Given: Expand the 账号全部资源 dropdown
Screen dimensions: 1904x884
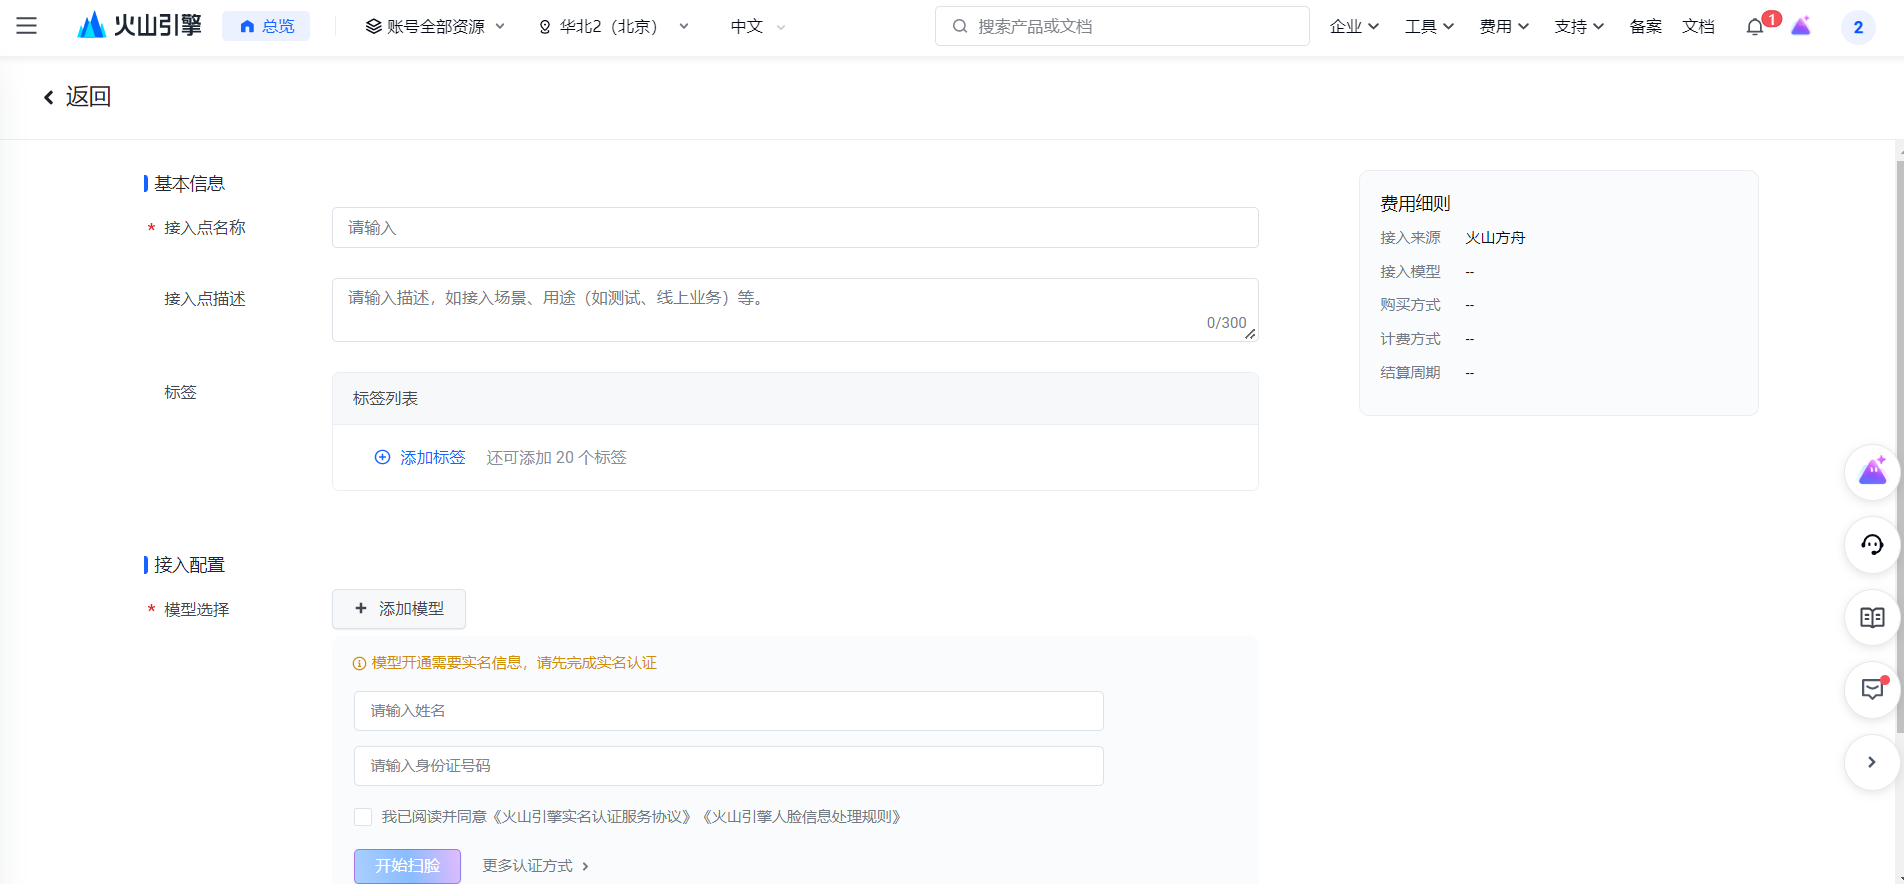Looking at the screenshot, I should [435, 26].
